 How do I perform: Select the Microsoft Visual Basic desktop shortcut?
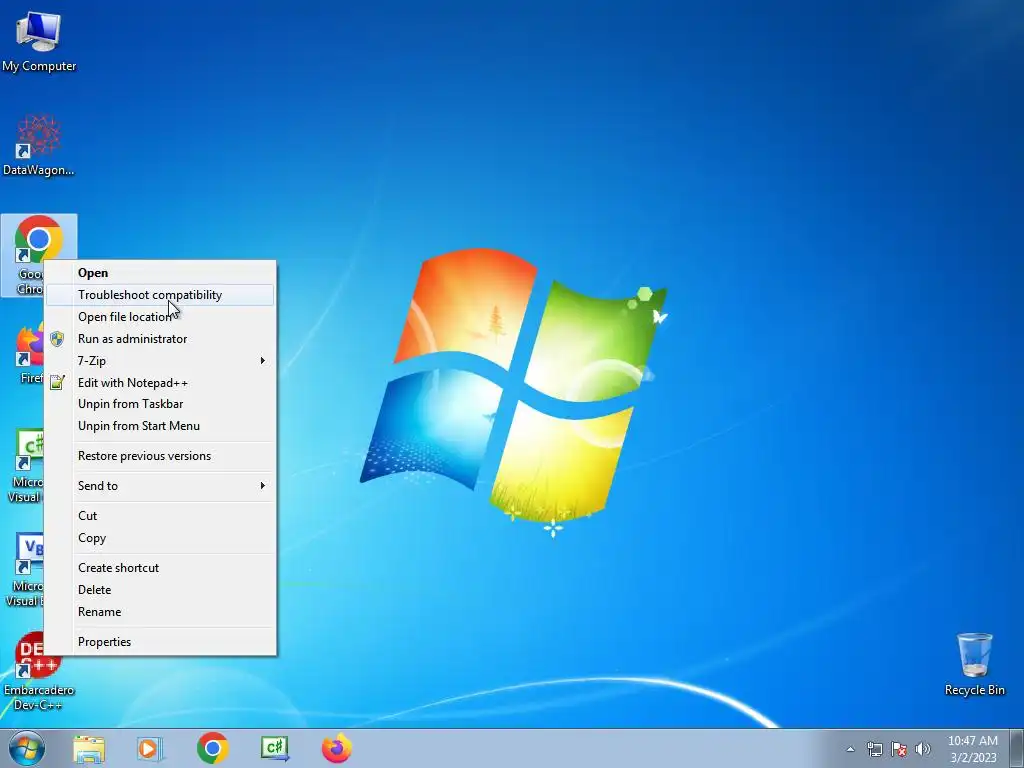click(25, 569)
